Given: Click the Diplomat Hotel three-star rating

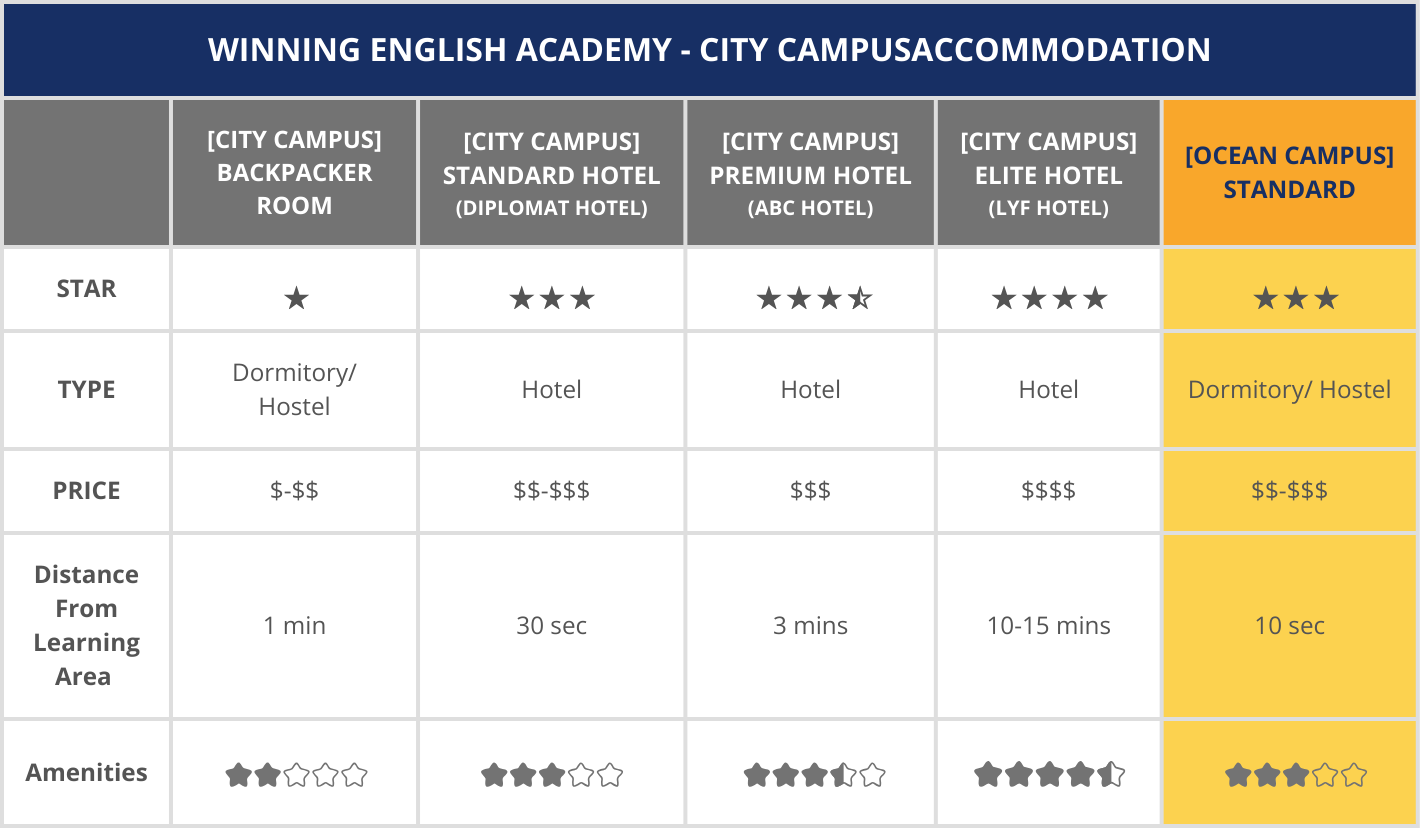Looking at the screenshot, I should [x=551, y=298].
